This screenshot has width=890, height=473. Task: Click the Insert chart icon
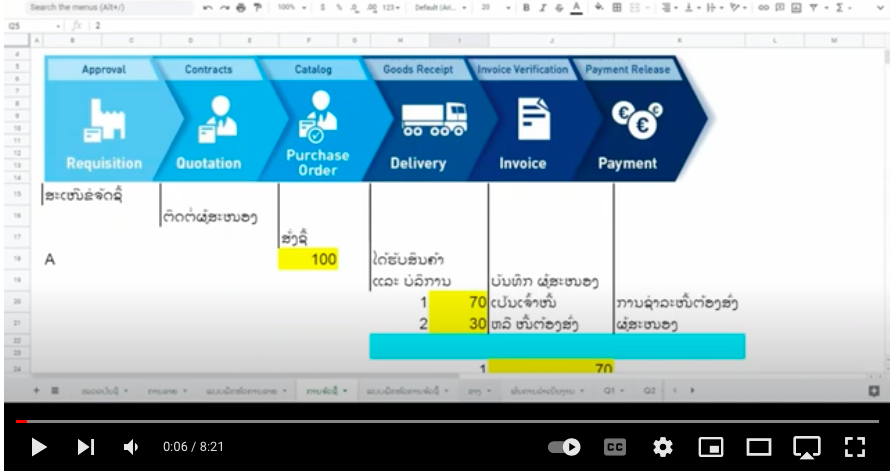pos(796,7)
